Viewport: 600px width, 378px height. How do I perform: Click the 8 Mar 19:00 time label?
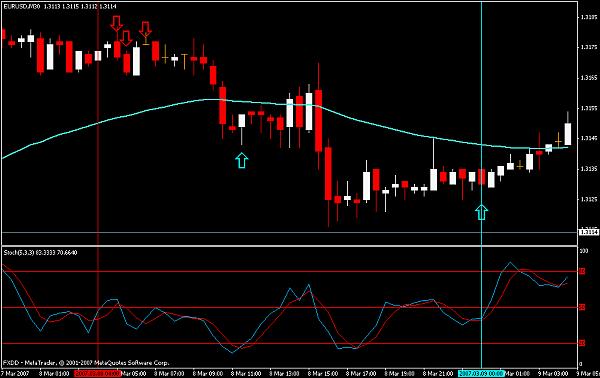tap(400, 373)
